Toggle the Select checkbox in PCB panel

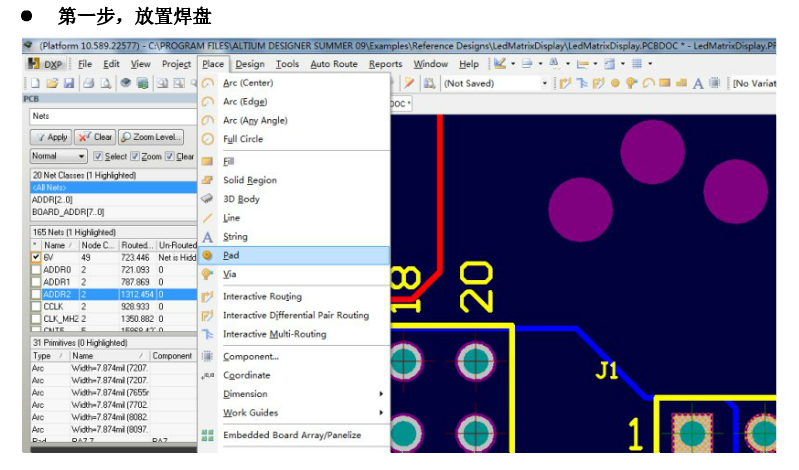[98, 157]
